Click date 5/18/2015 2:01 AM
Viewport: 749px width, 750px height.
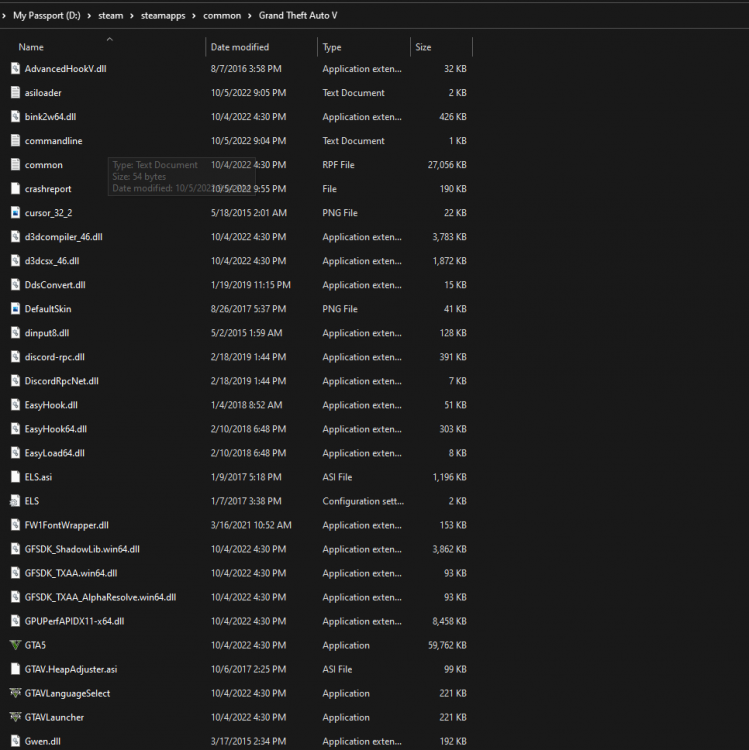coord(249,212)
